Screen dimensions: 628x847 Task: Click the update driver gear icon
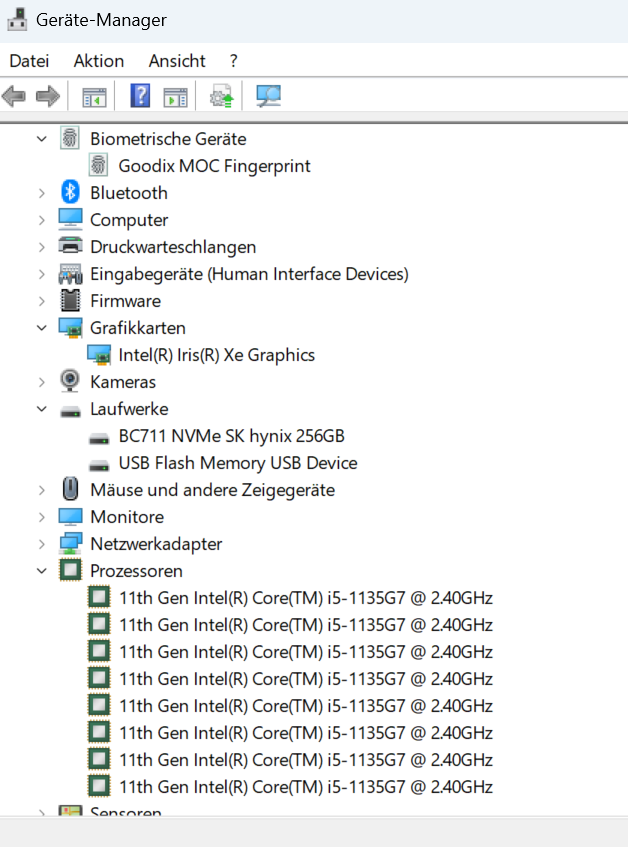tap(221, 96)
